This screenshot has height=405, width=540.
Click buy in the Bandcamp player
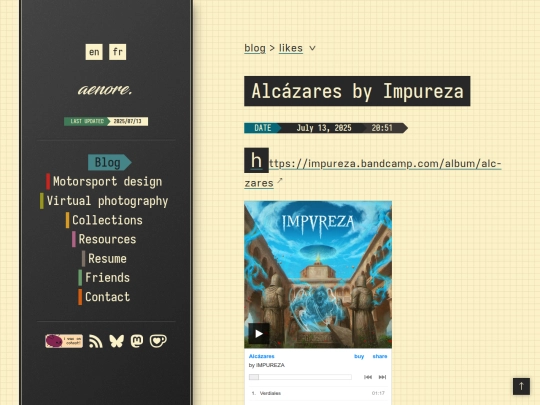(x=359, y=356)
